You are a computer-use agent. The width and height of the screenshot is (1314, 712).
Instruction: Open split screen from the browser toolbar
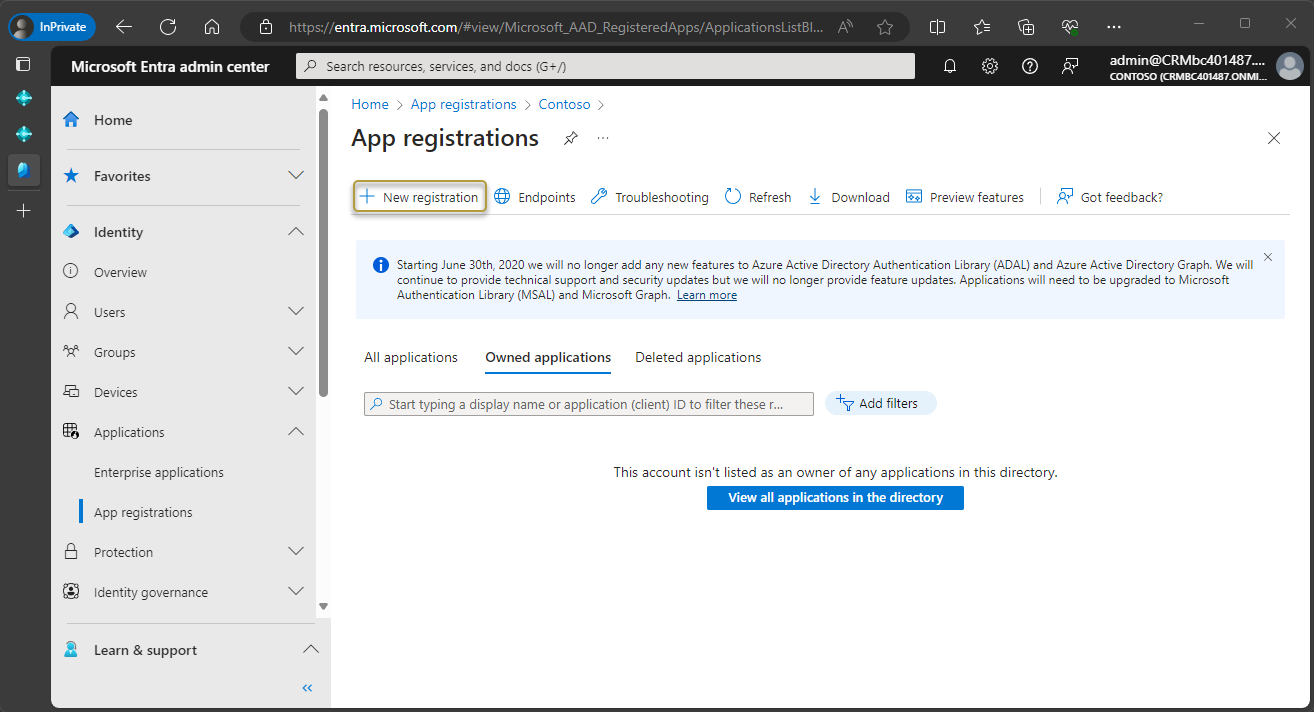click(x=938, y=27)
